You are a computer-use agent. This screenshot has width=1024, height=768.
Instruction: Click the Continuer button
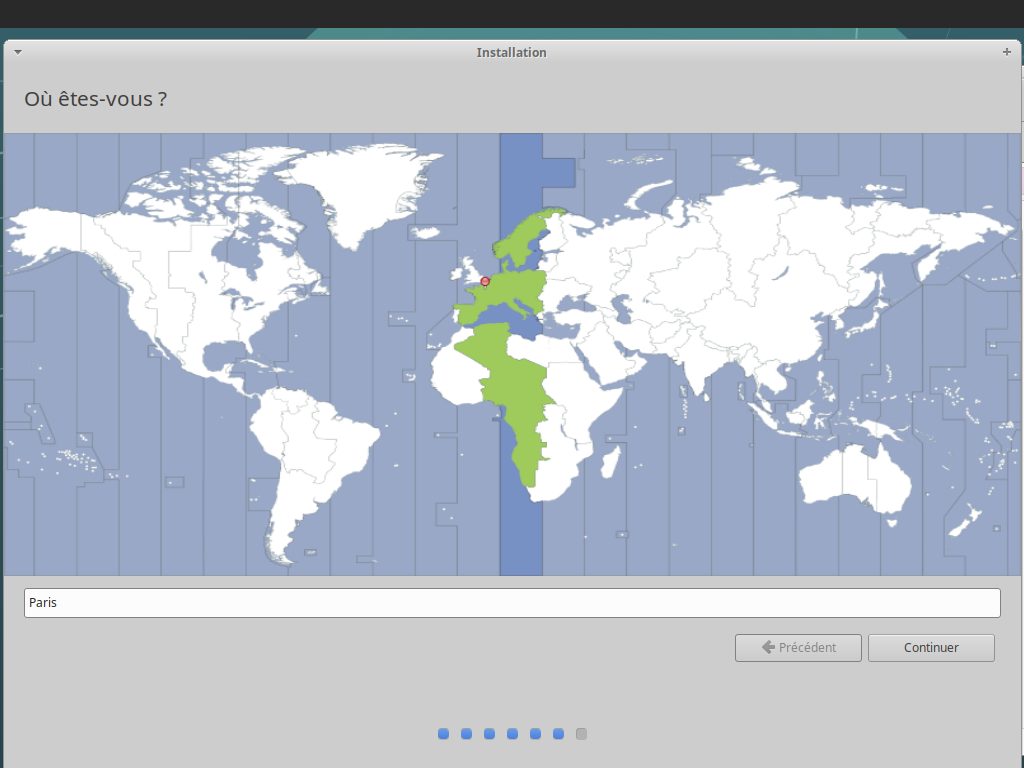point(931,648)
